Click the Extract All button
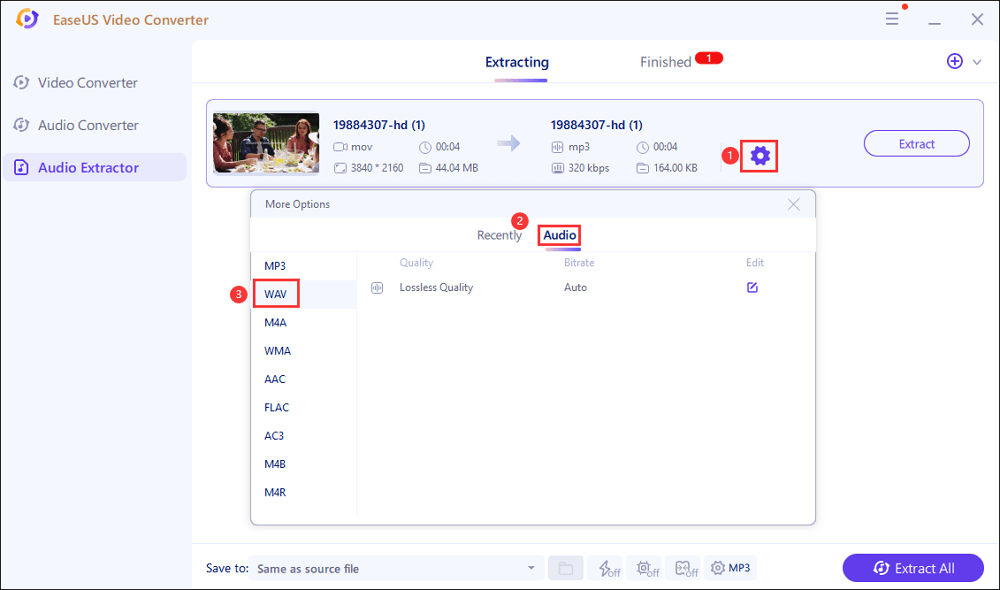 (913, 568)
